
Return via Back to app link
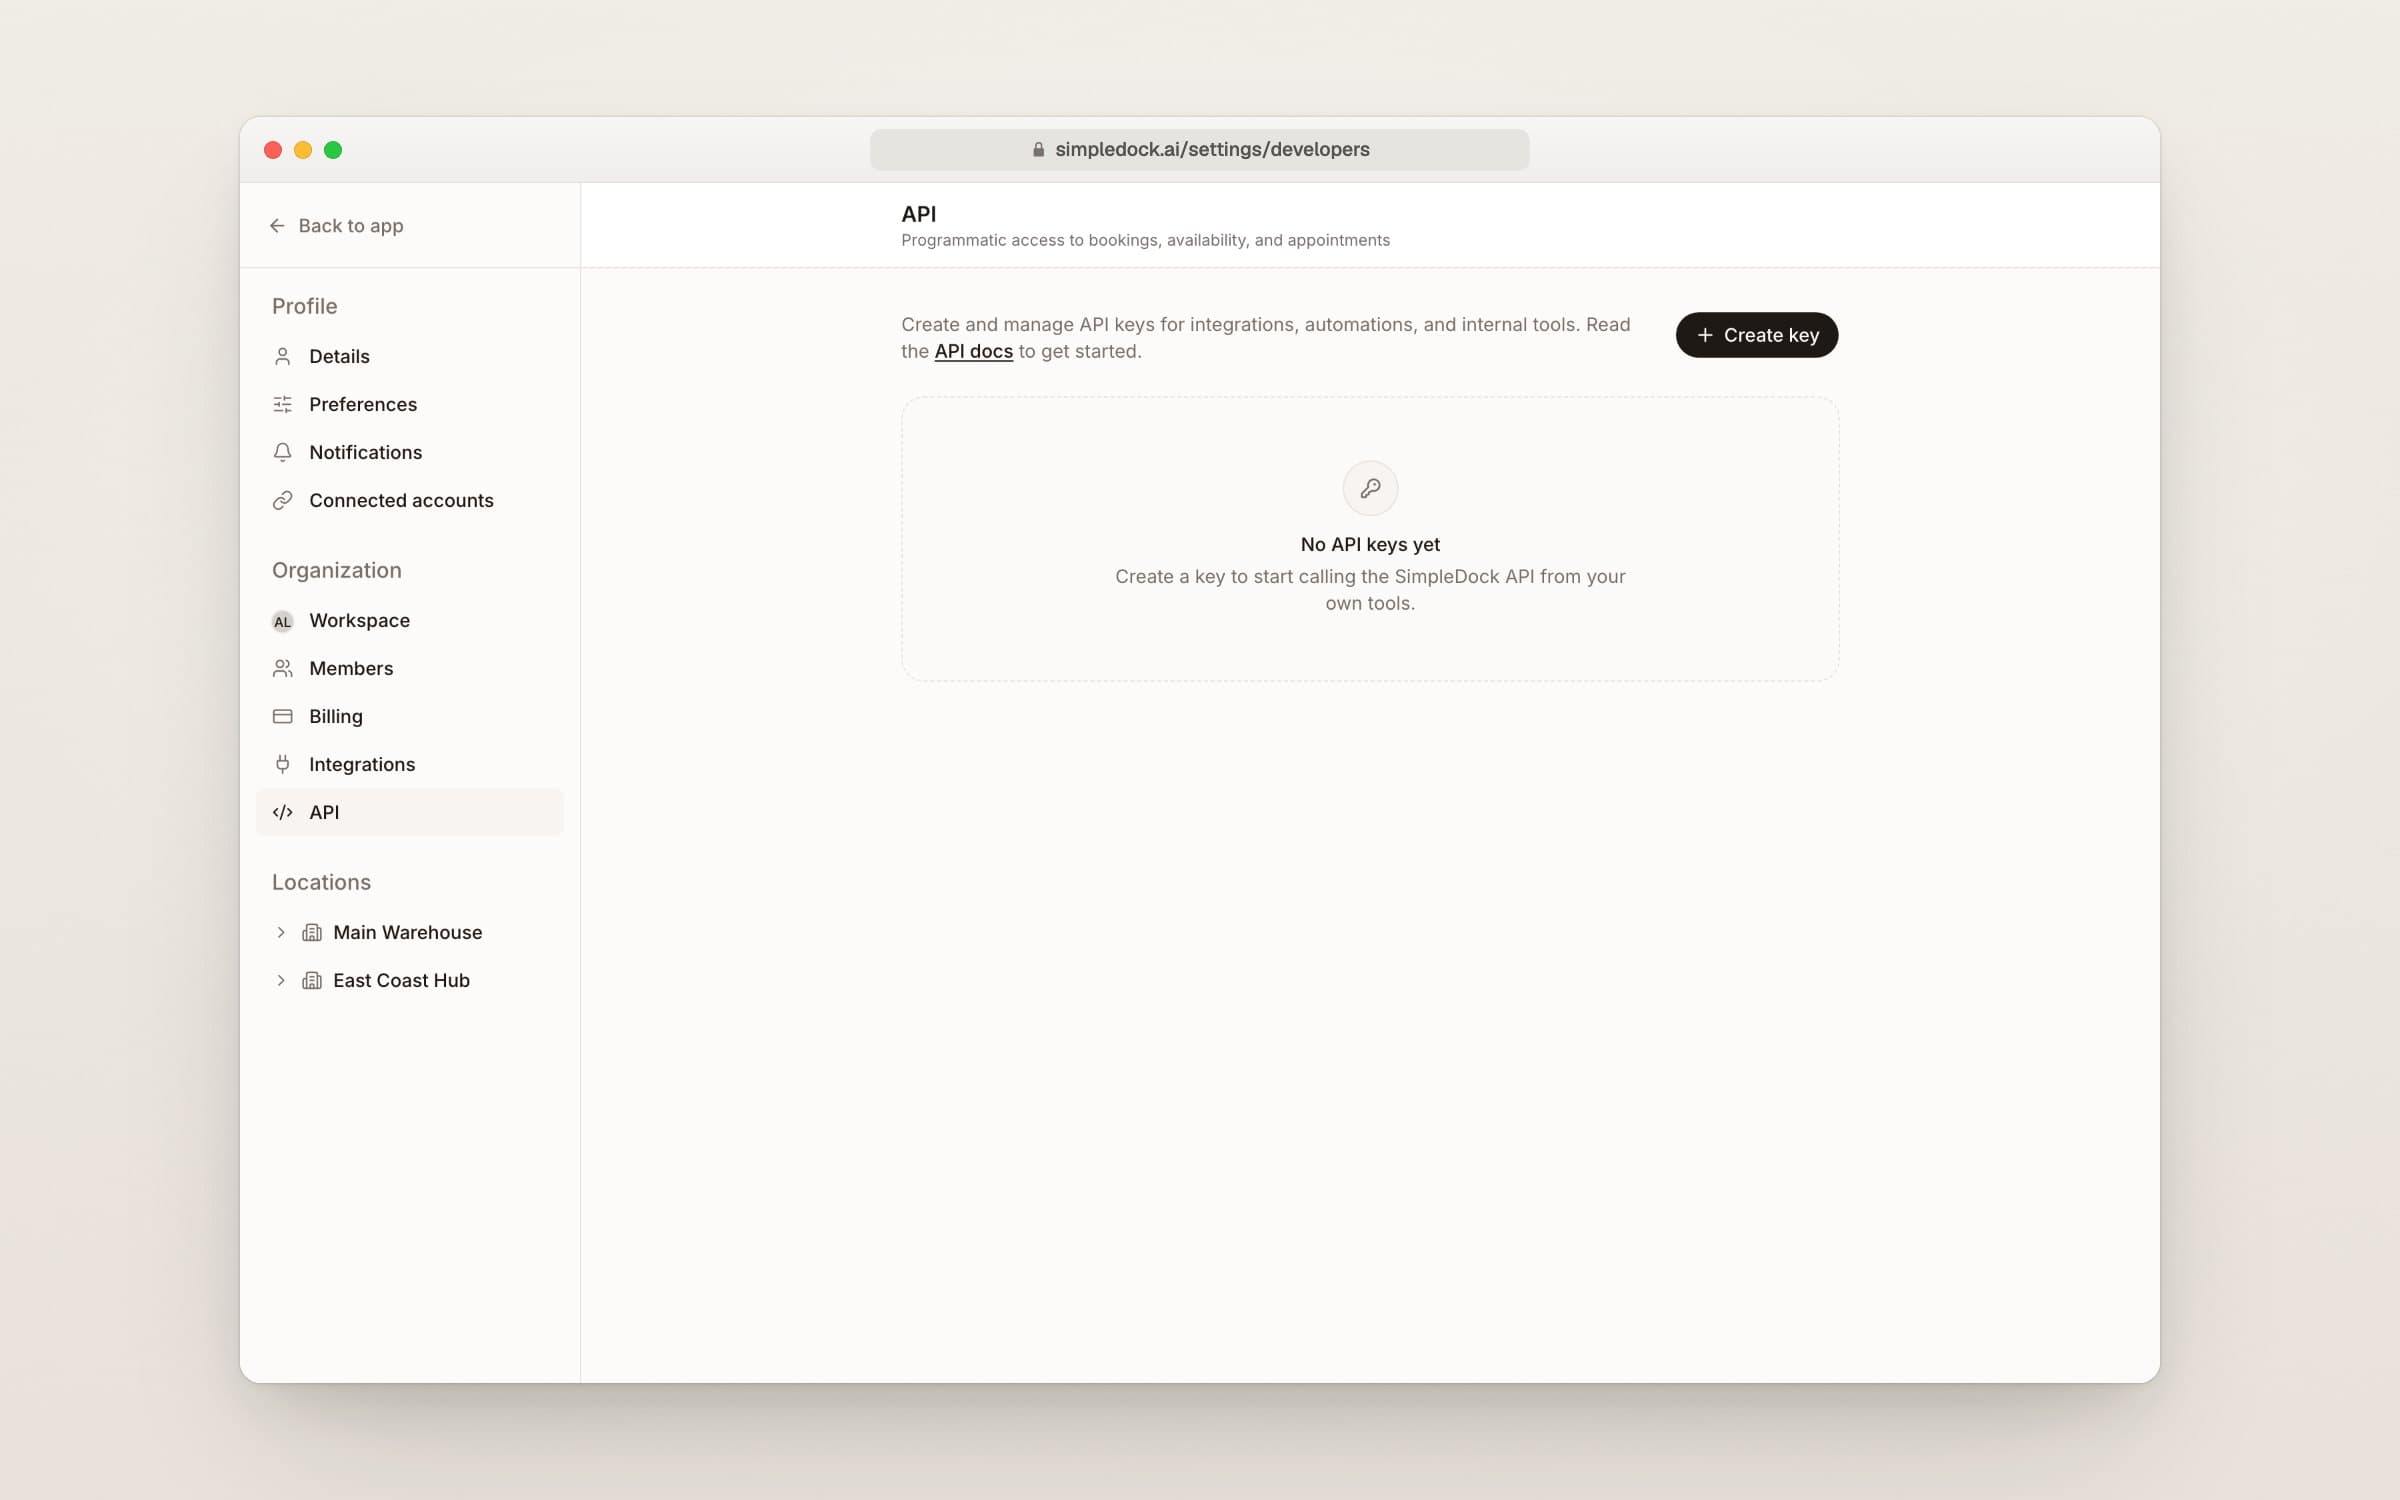[x=336, y=226]
